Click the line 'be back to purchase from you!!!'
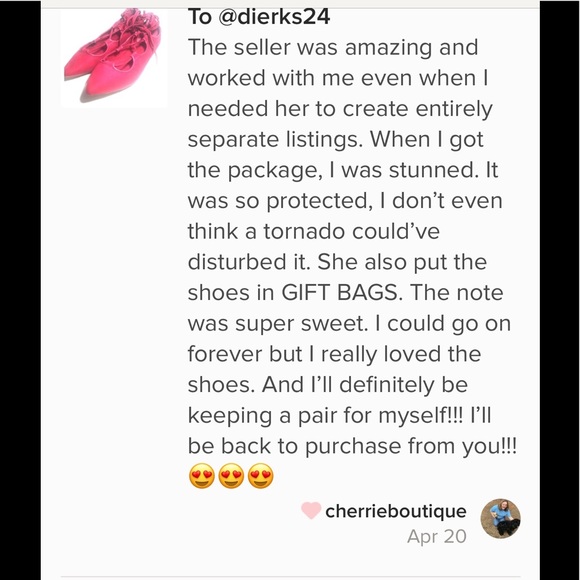Image resolution: width=580 pixels, height=580 pixels. 352,446
